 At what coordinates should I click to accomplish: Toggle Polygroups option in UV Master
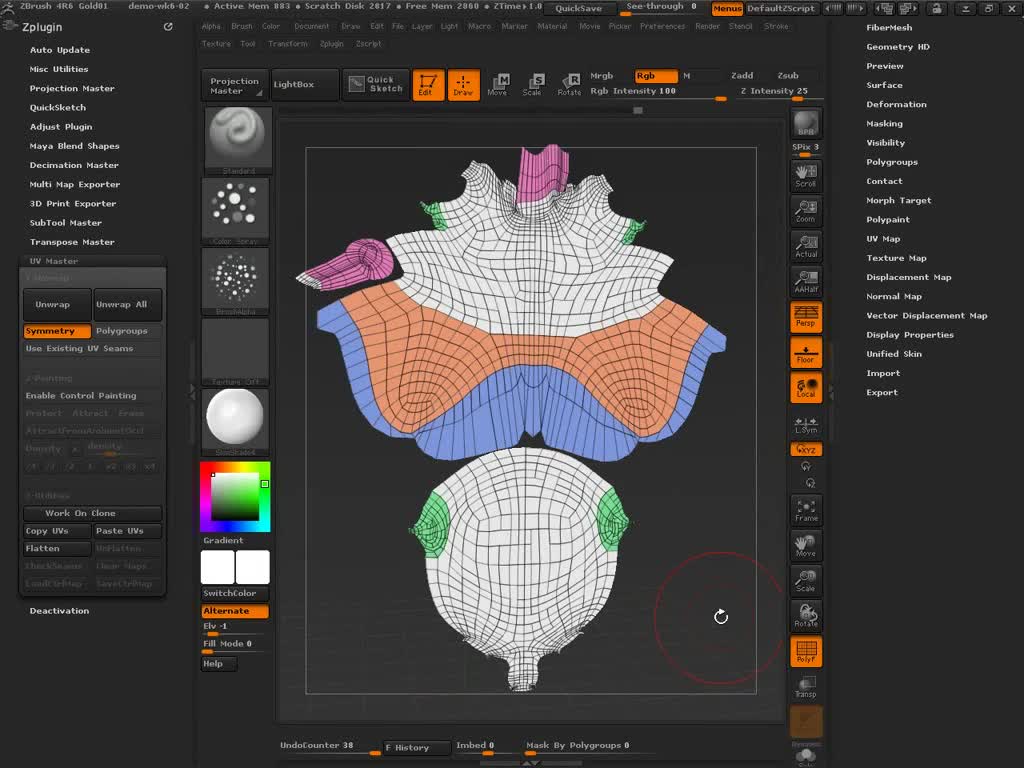coord(127,331)
